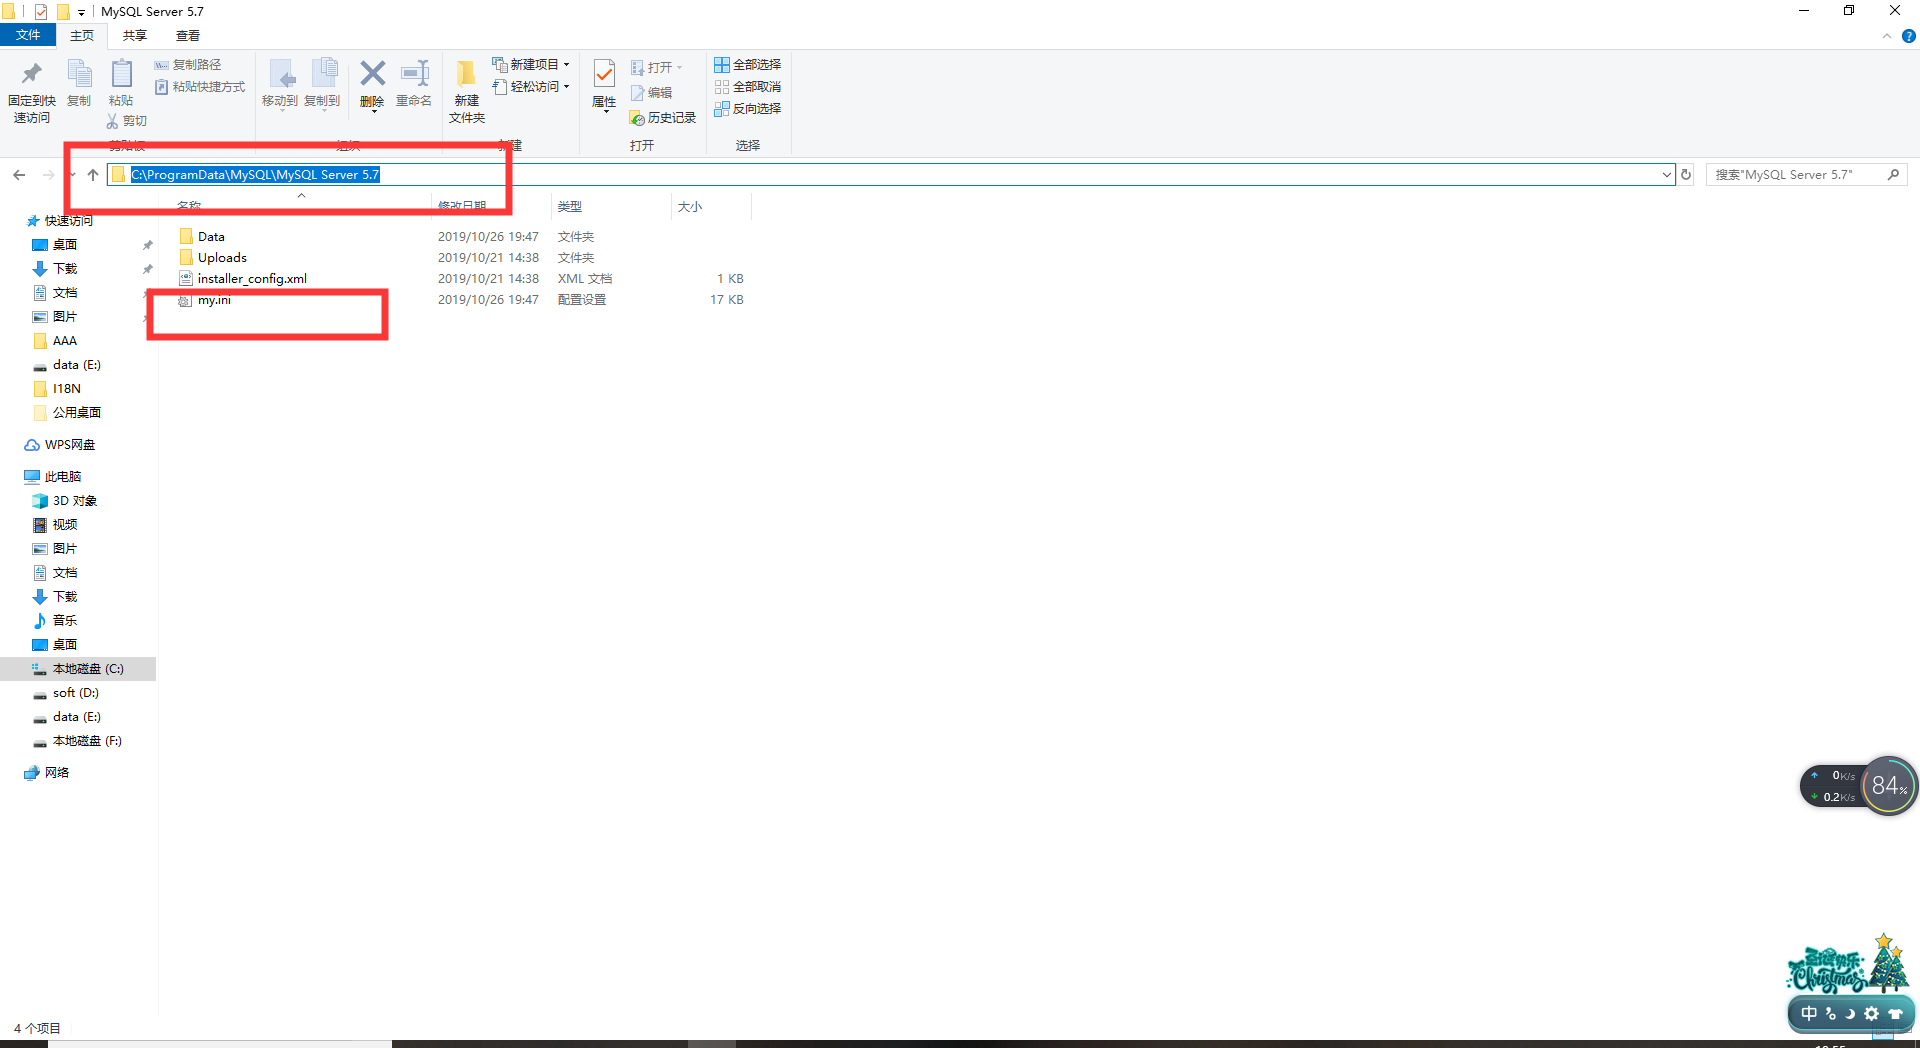Click 全部选择 select all

[x=747, y=65]
